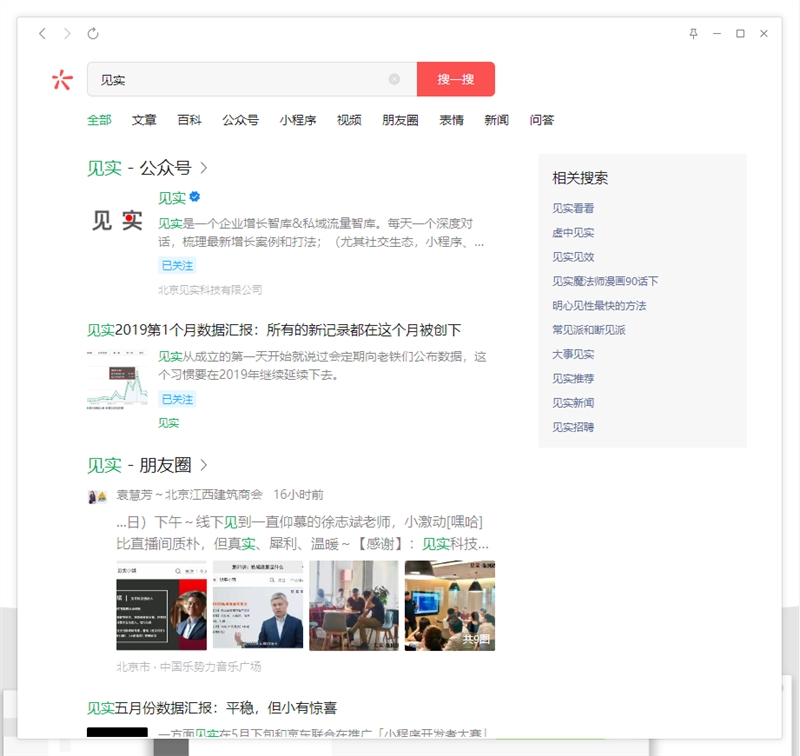Open the 新闻 tab
This screenshot has width=800, height=756.
tap(496, 120)
